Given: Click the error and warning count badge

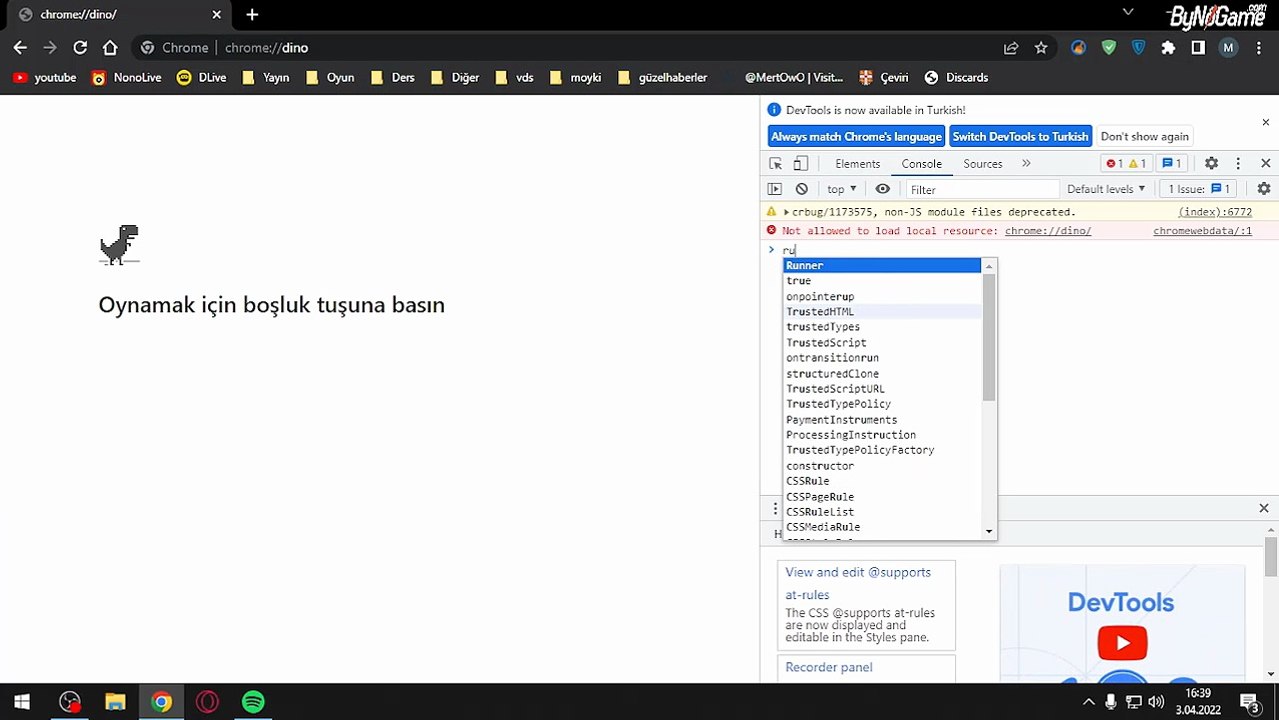Looking at the screenshot, I should (x=1127, y=163).
